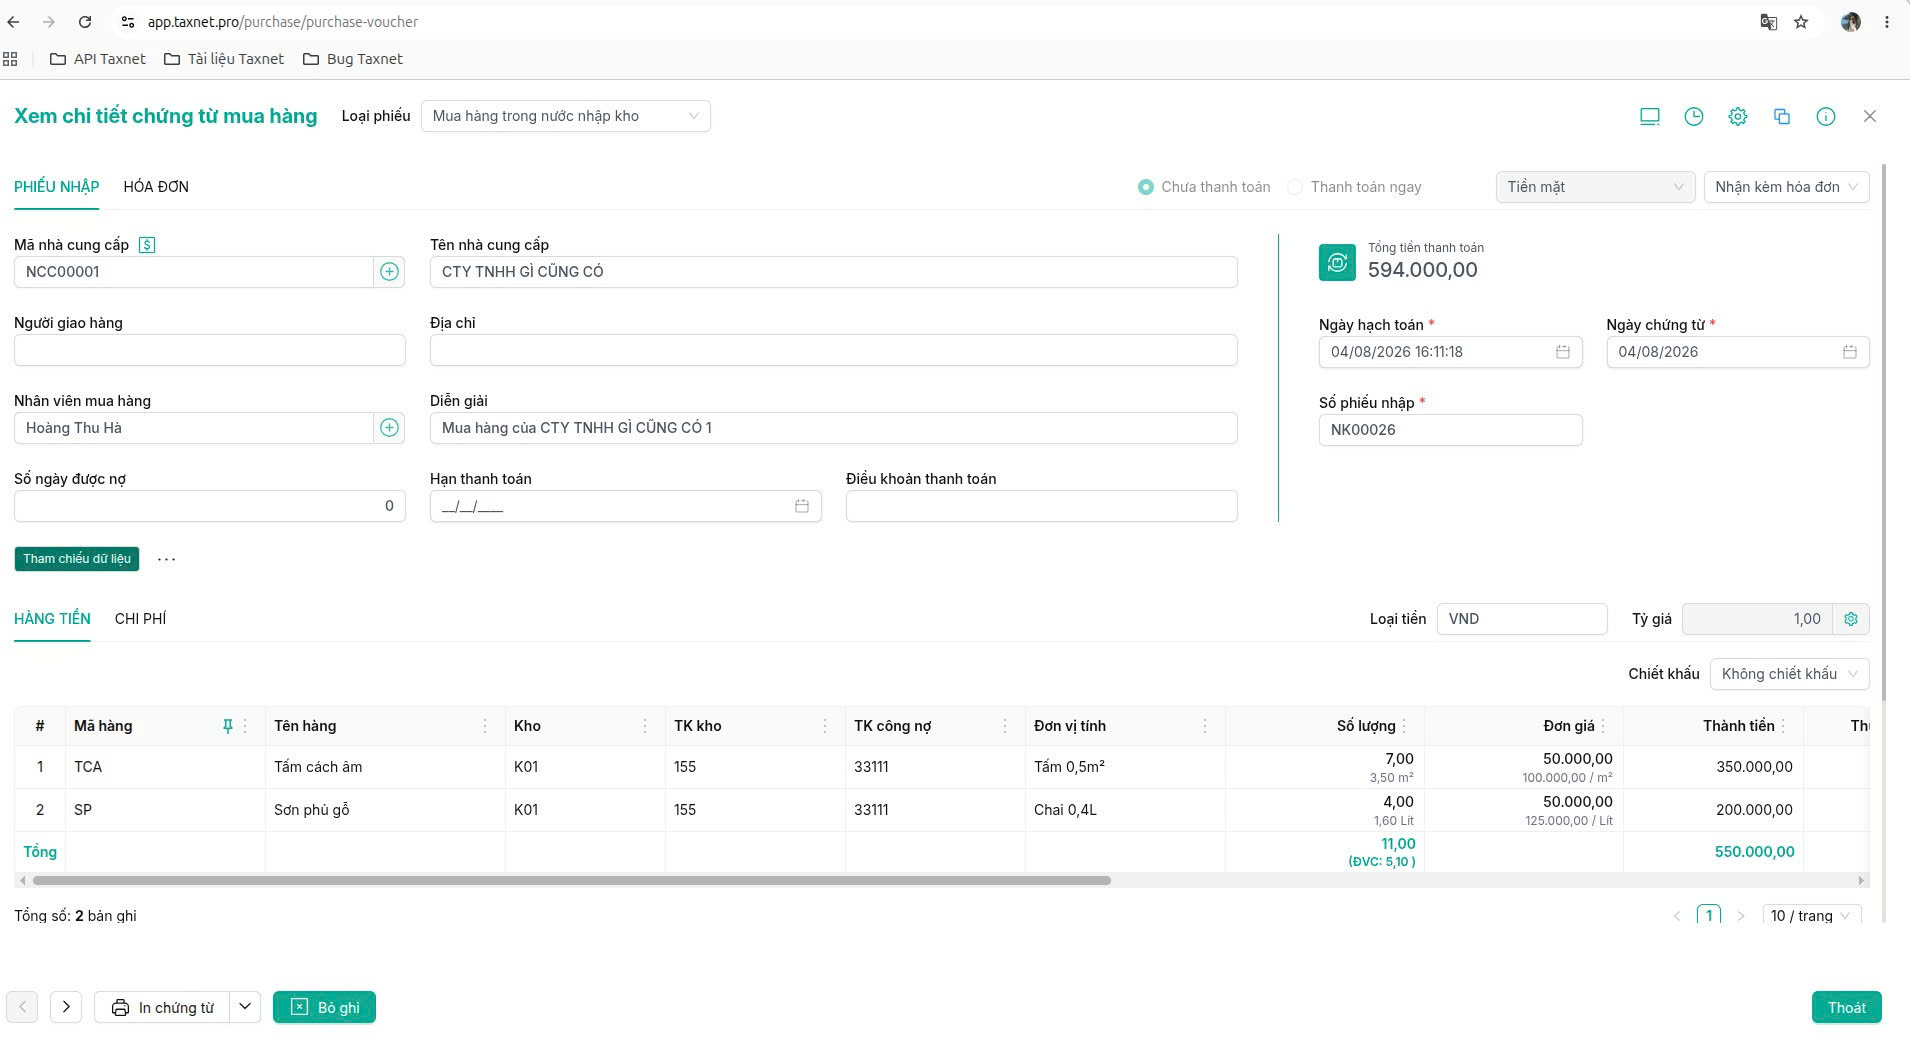Open the history clock icon
This screenshot has width=1910, height=1039.
click(1694, 116)
